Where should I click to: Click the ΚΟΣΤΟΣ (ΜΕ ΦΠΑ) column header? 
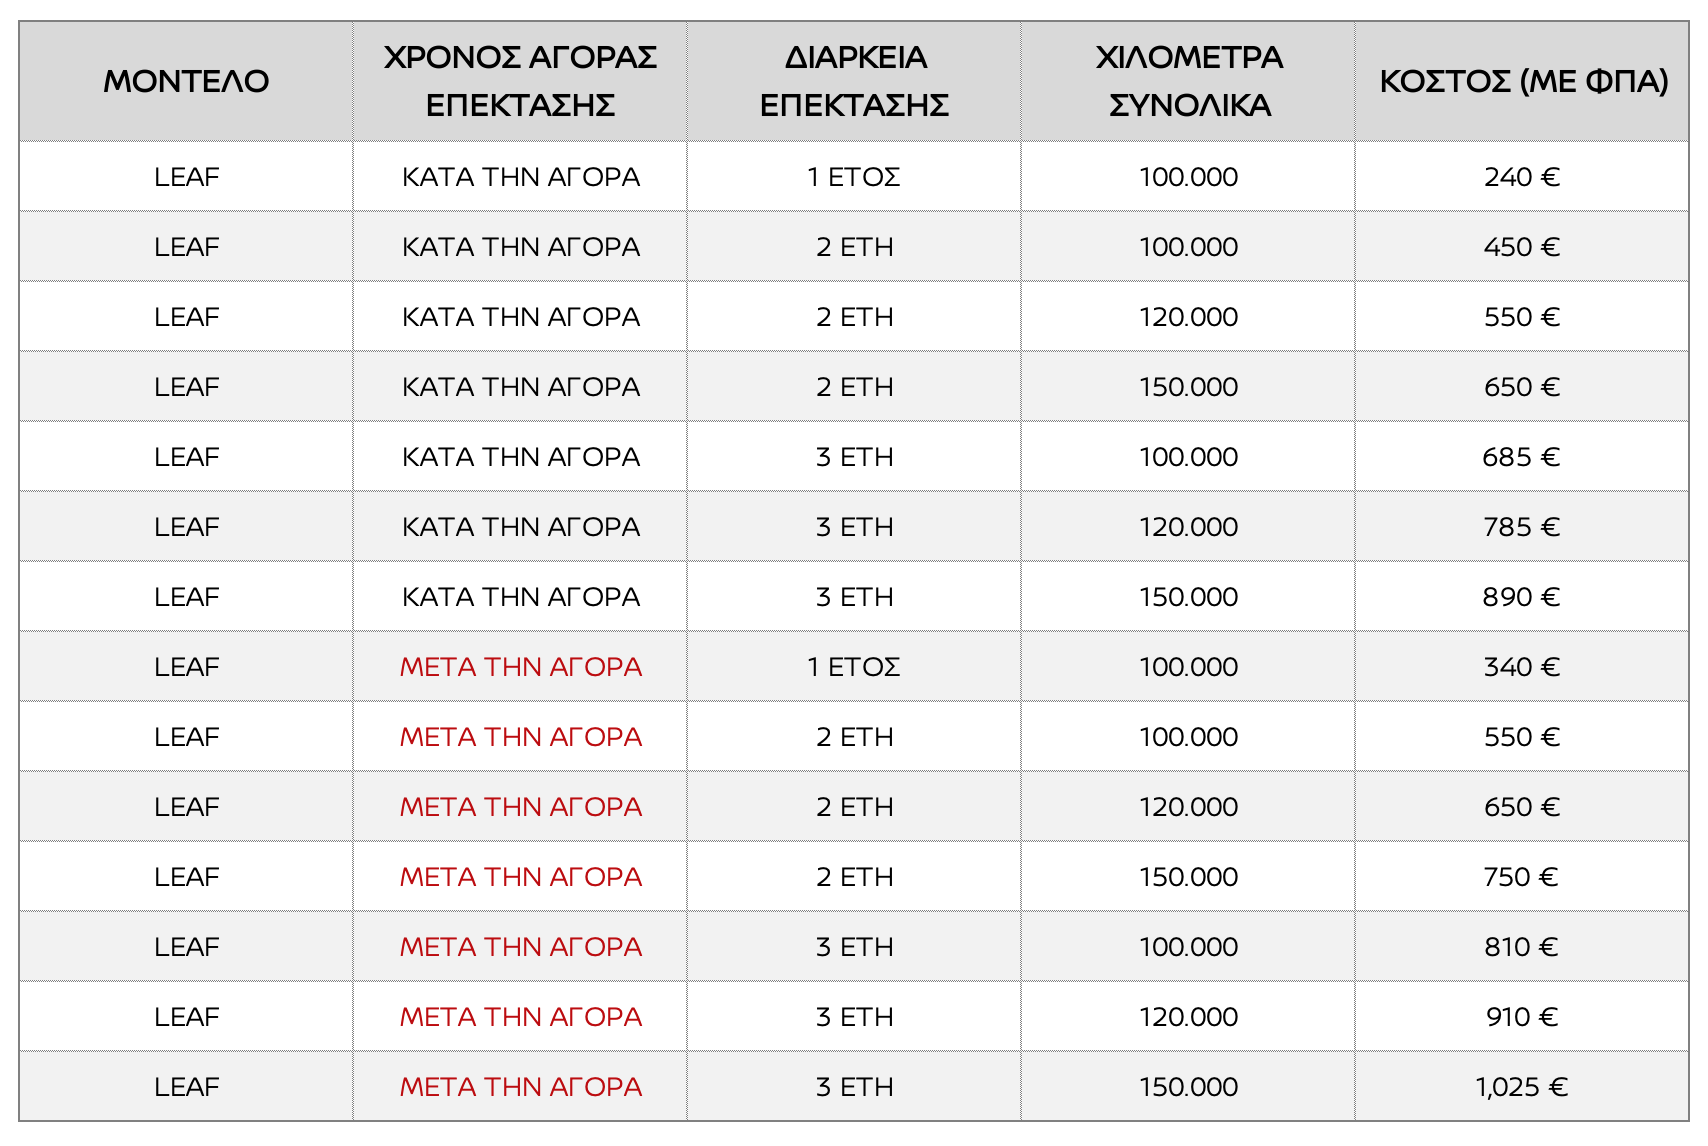pyautogui.click(x=1522, y=81)
